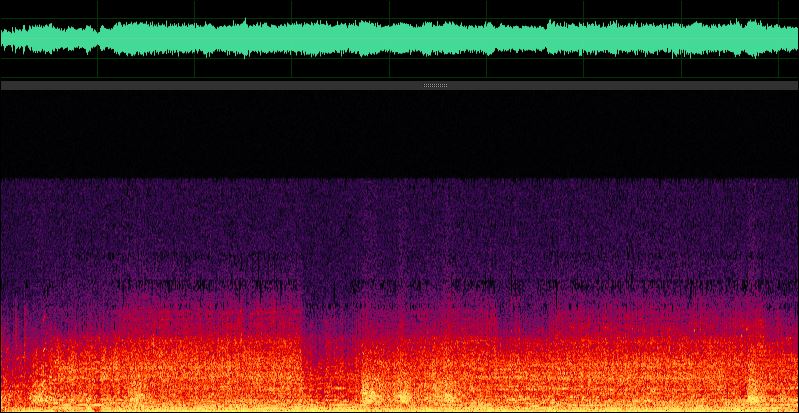Click the end of the green waveform

(794, 39)
